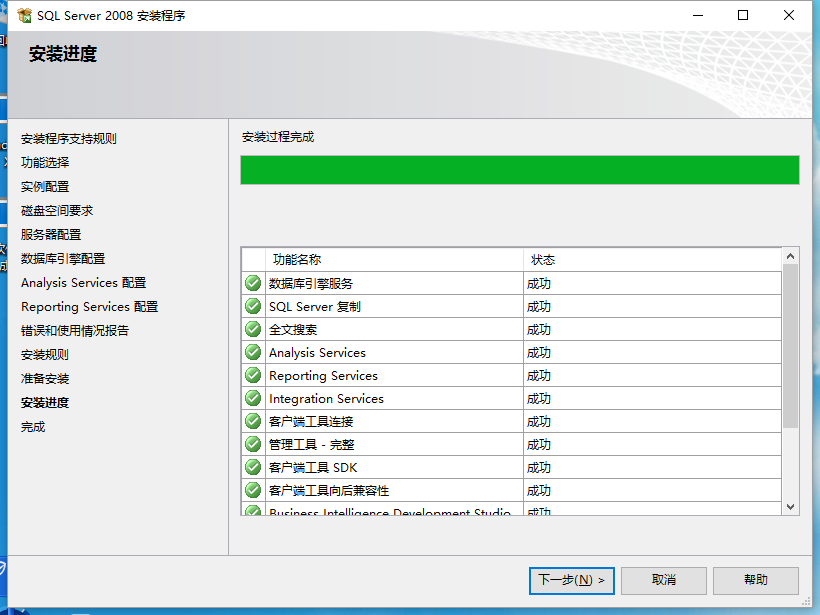Click SQL Server 复制 feature name cell
This screenshot has height=615, width=820.
(394, 306)
